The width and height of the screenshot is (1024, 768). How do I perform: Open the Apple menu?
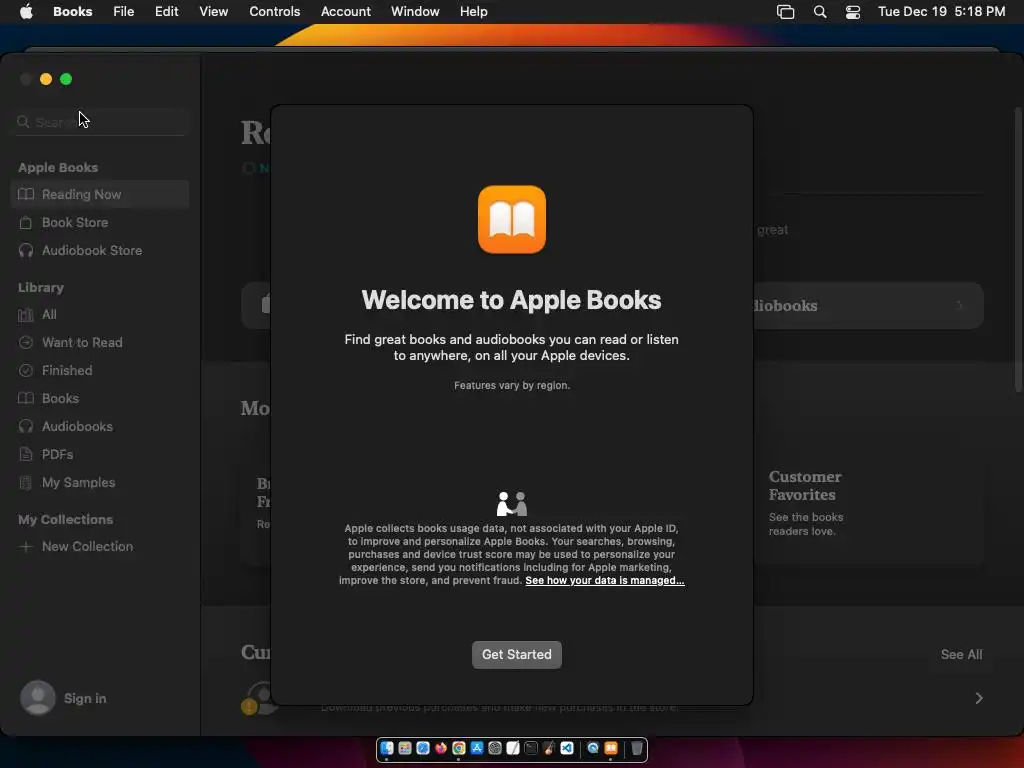(26, 11)
